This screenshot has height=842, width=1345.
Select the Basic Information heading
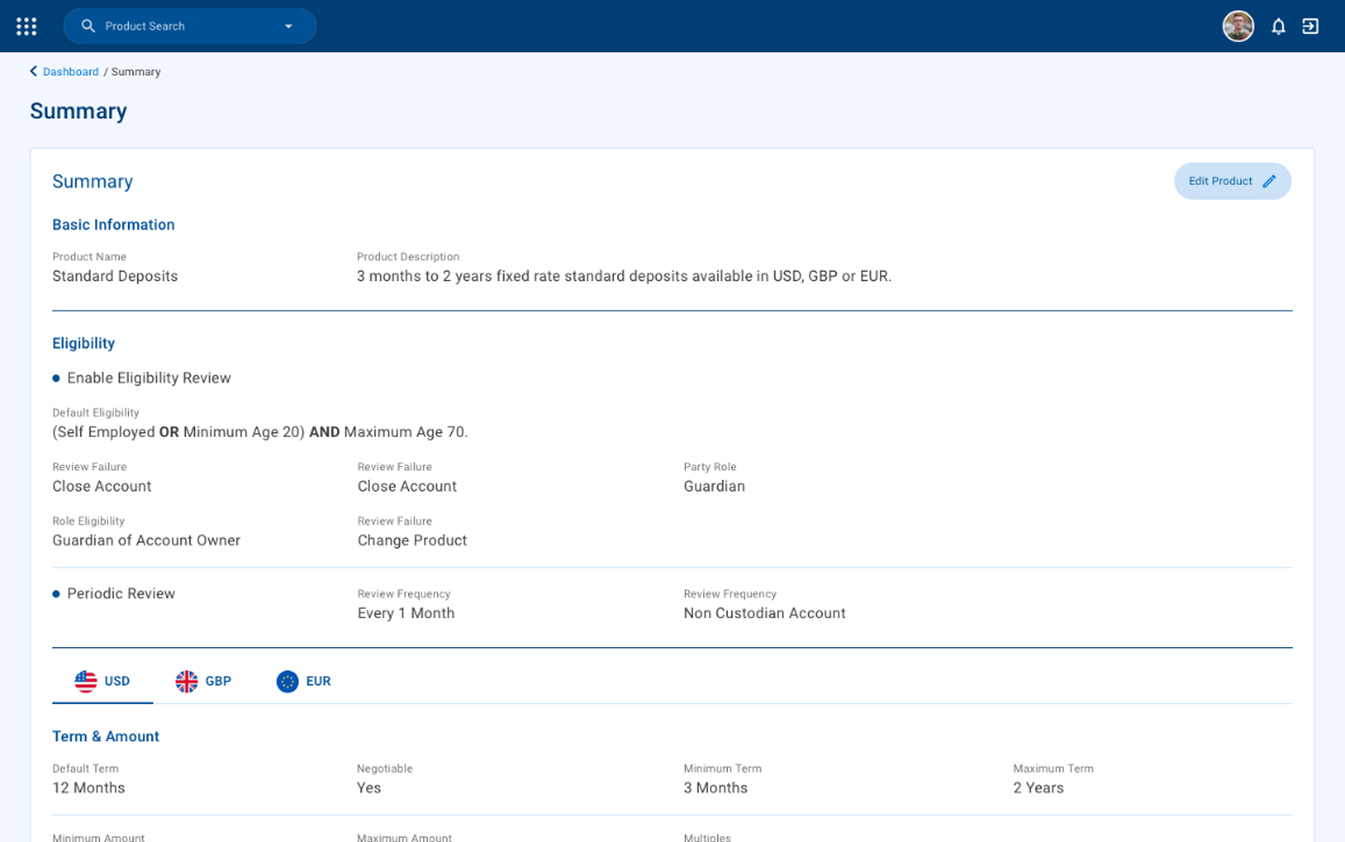[113, 225]
